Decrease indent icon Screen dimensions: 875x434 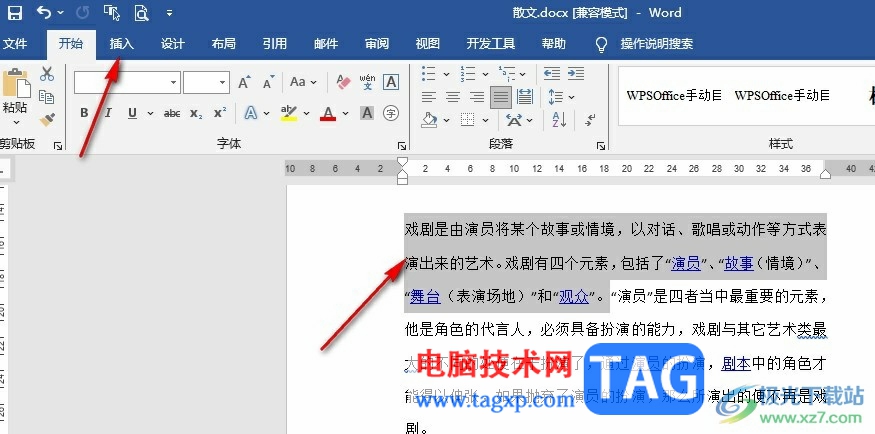551,74
